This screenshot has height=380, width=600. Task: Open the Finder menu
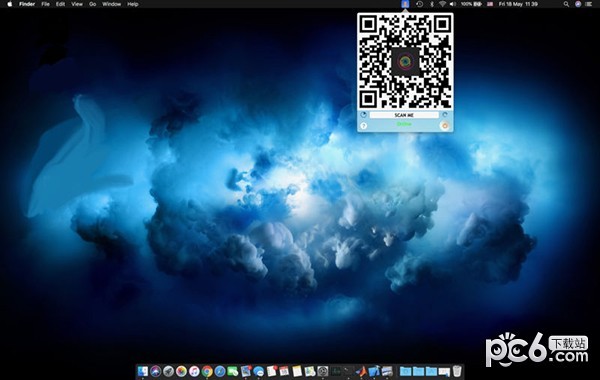27,4
